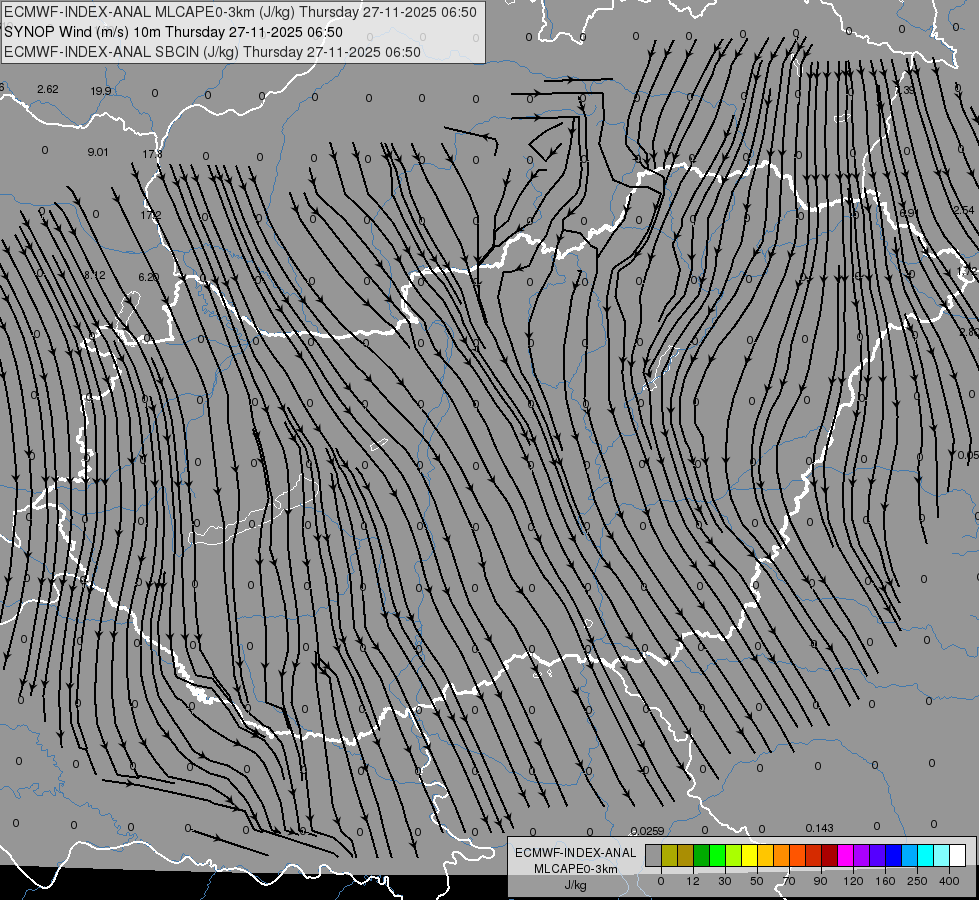Click the cyan legend swatch
Image resolution: width=979 pixels, height=900 pixels.
(x=925, y=855)
